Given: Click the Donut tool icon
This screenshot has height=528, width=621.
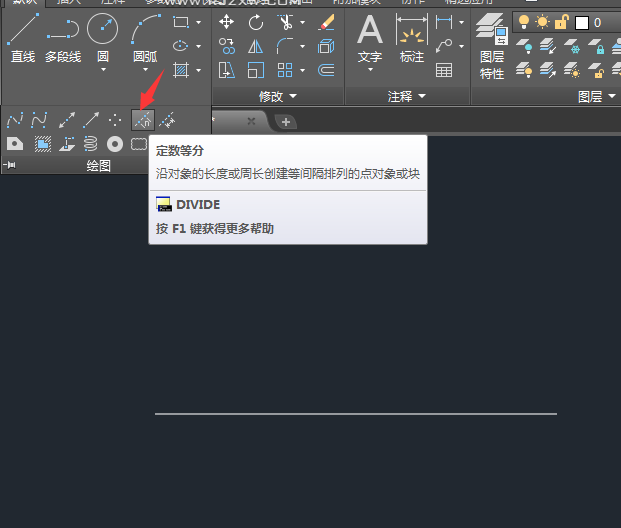Looking at the screenshot, I should tap(115, 144).
